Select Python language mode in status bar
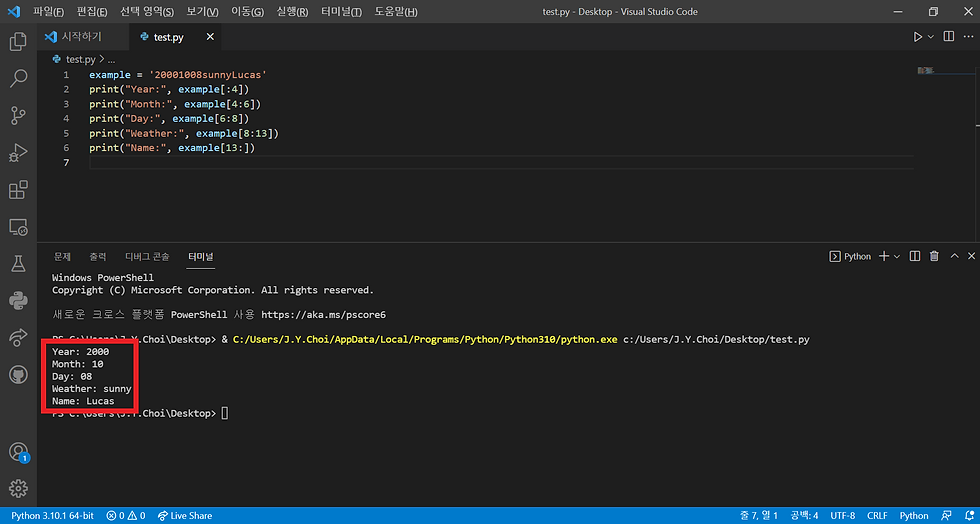This screenshot has width=980, height=524. (x=914, y=516)
